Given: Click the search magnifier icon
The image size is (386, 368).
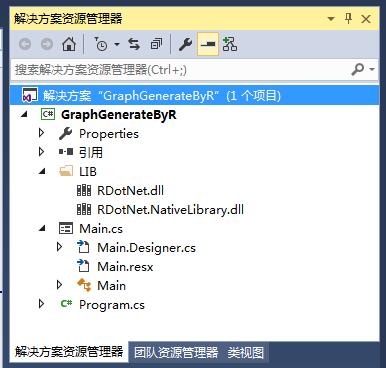Looking at the screenshot, I should 358,69.
